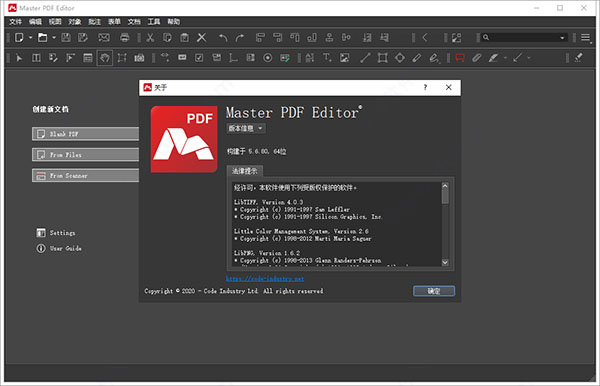This screenshot has width=600, height=386.
Task: Open the User Guide link
Action: pyautogui.click(x=59, y=248)
